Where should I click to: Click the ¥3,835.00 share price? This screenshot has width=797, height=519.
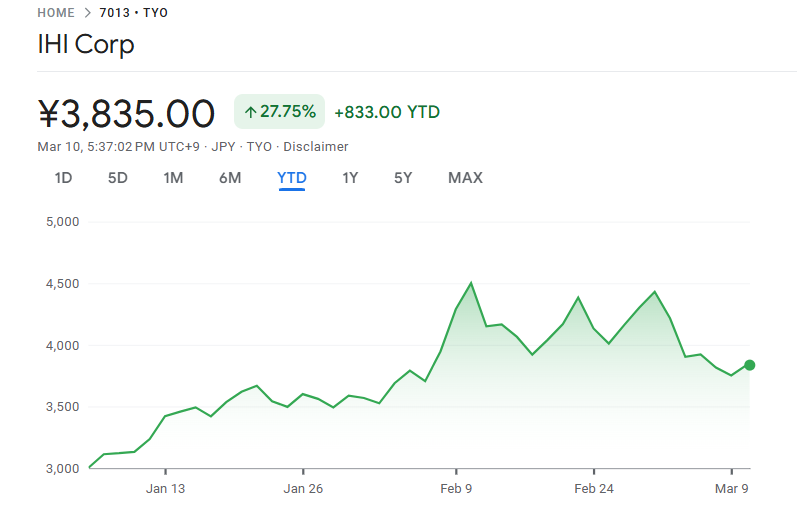point(126,113)
